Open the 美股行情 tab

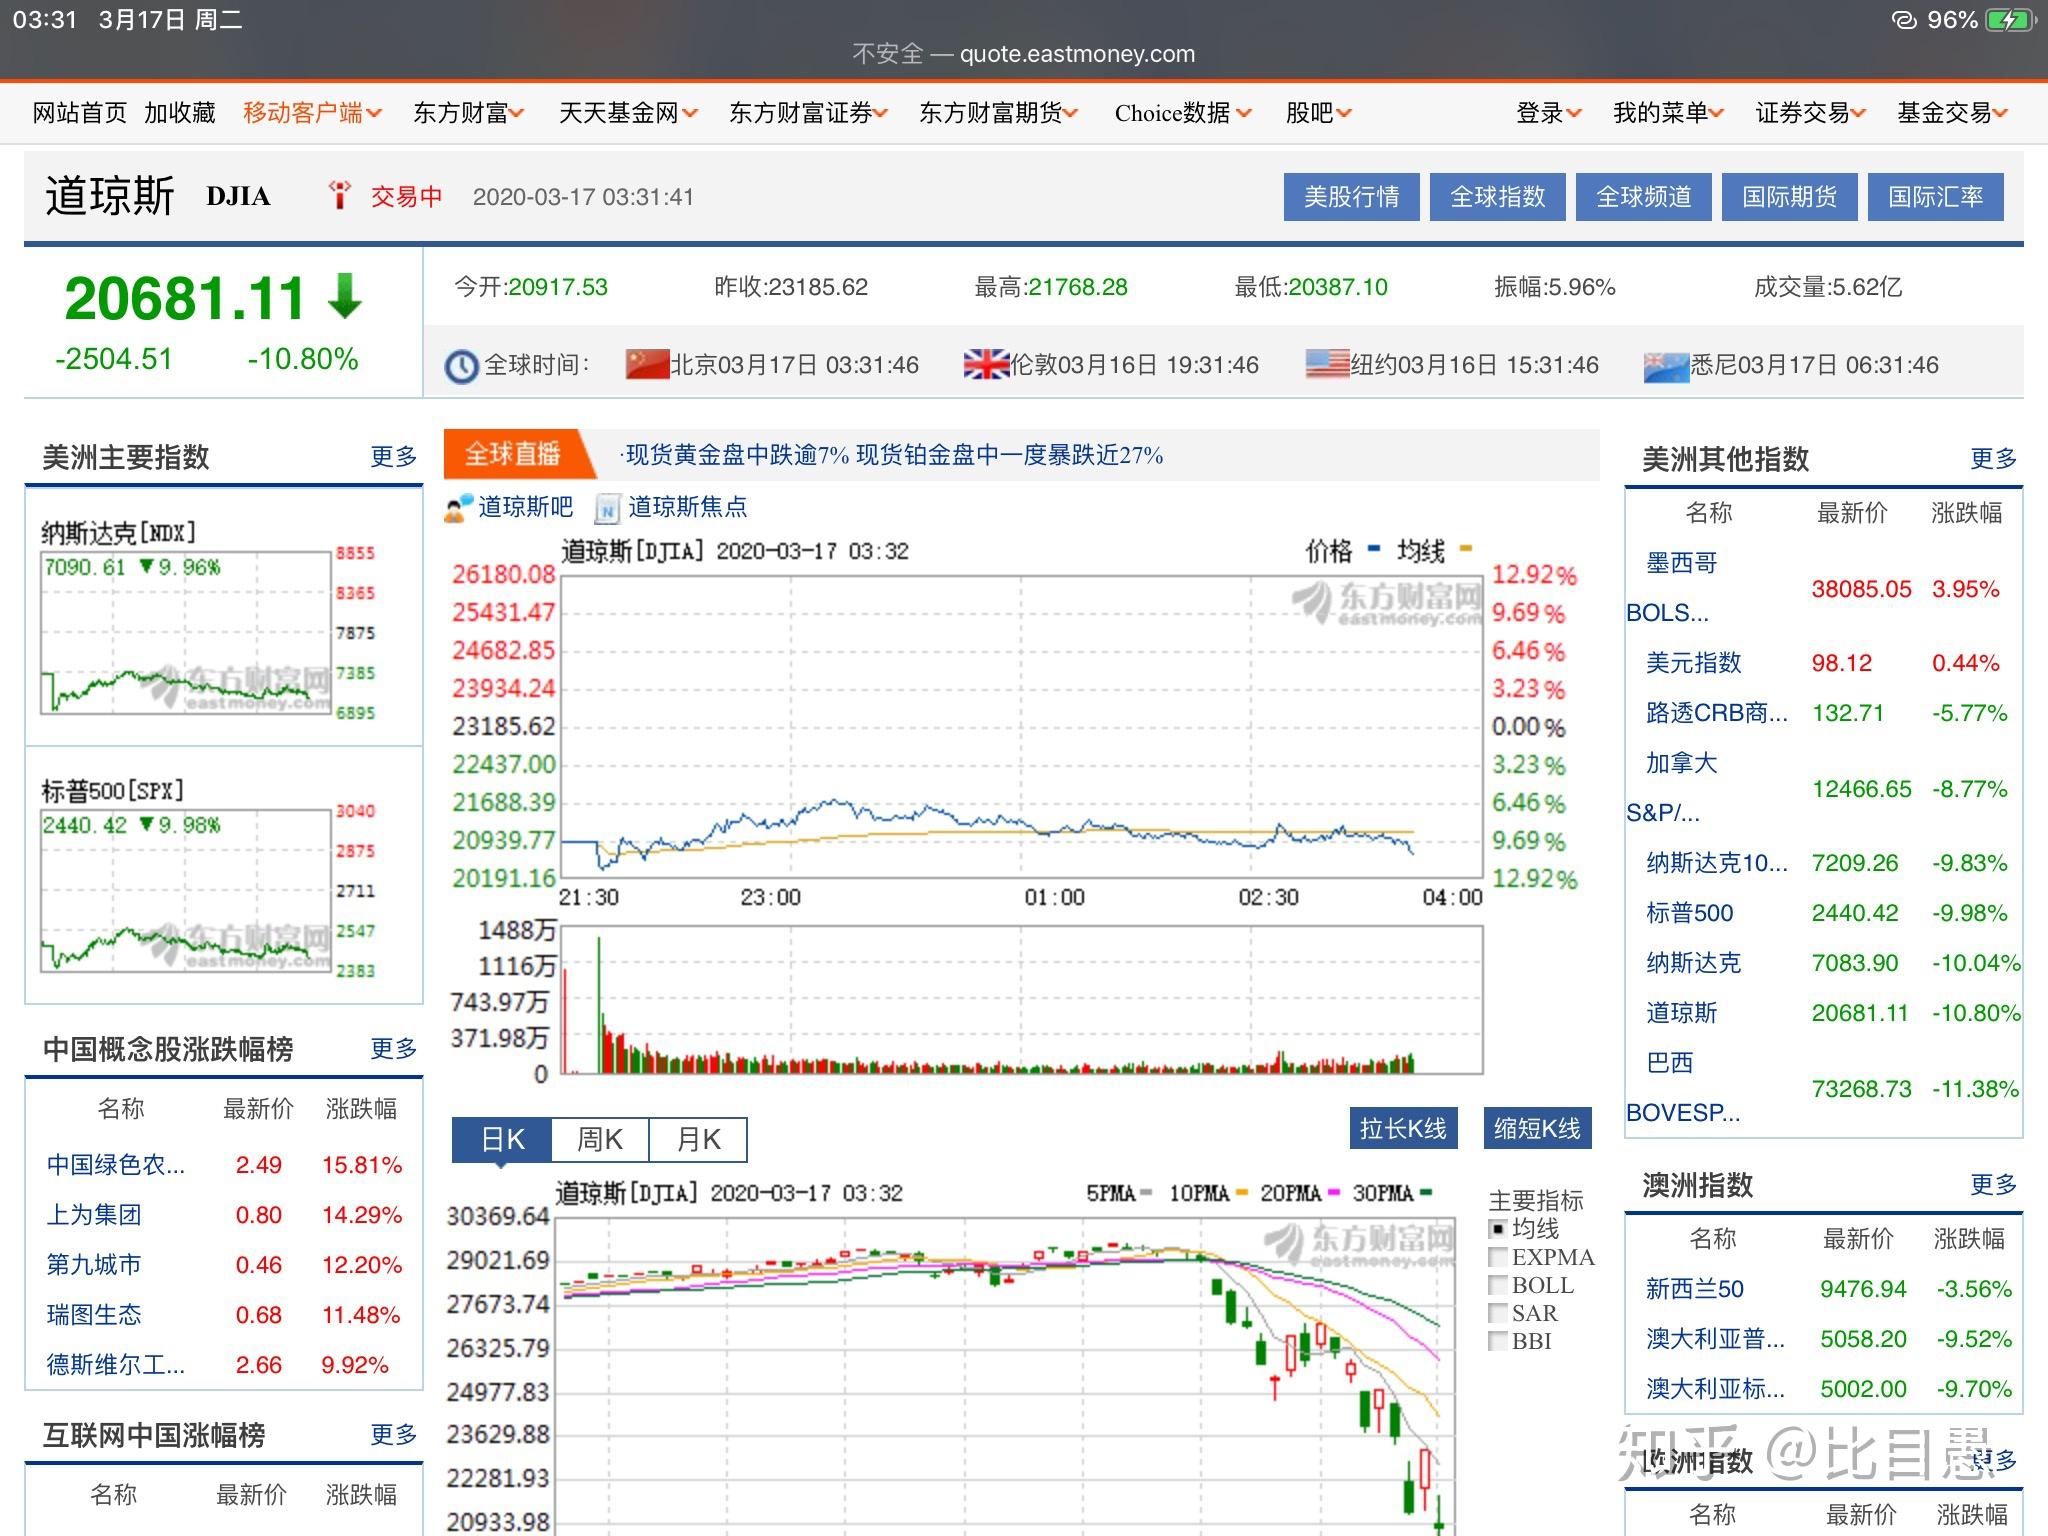click(1352, 196)
